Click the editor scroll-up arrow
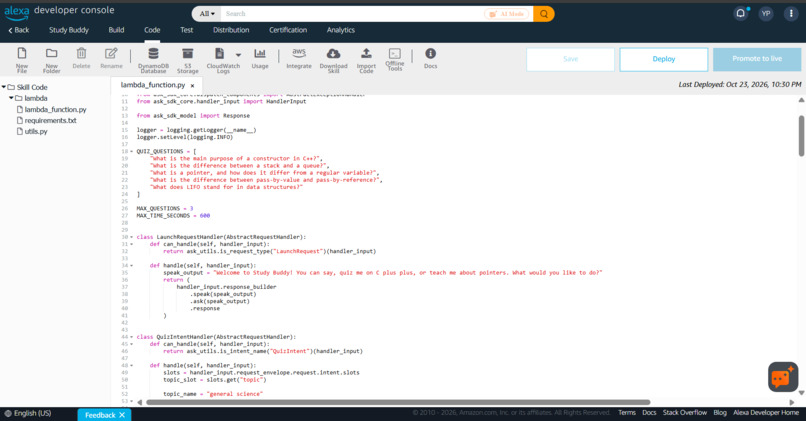 click(801, 100)
